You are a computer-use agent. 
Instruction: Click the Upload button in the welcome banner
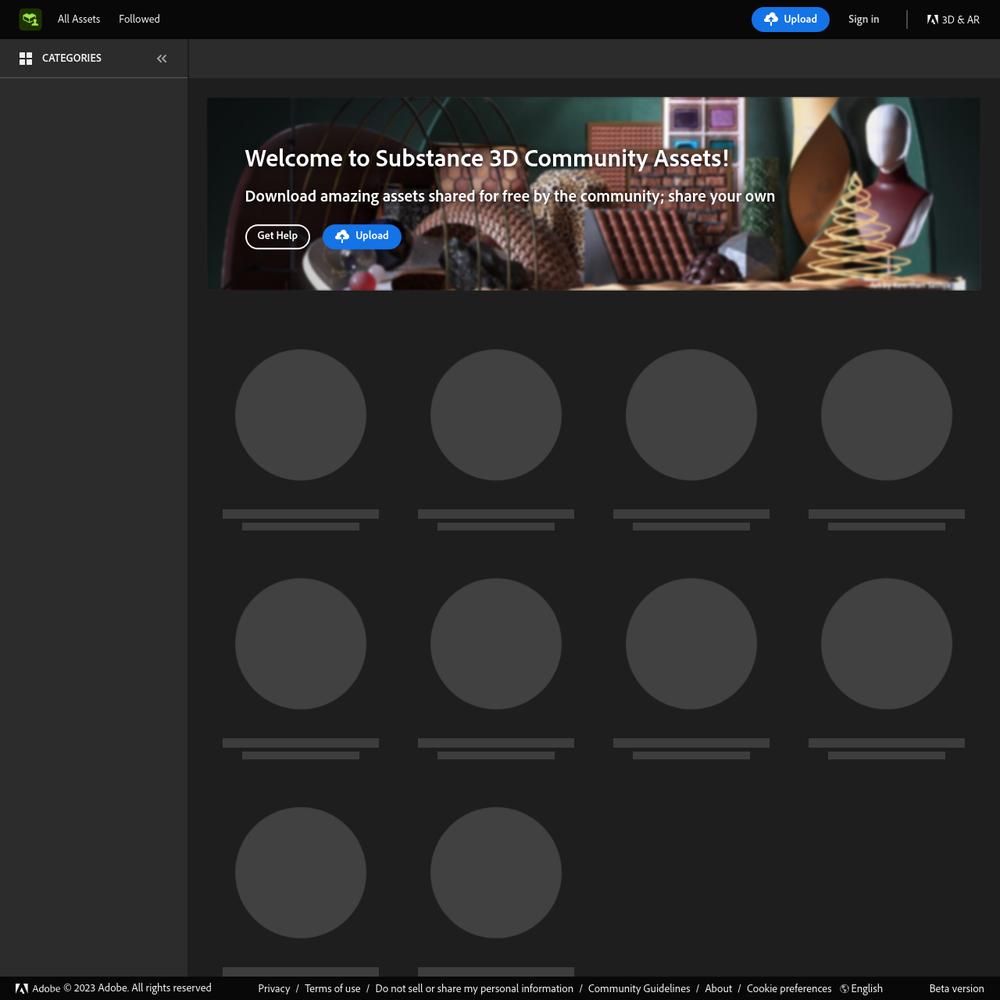coord(362,236)
